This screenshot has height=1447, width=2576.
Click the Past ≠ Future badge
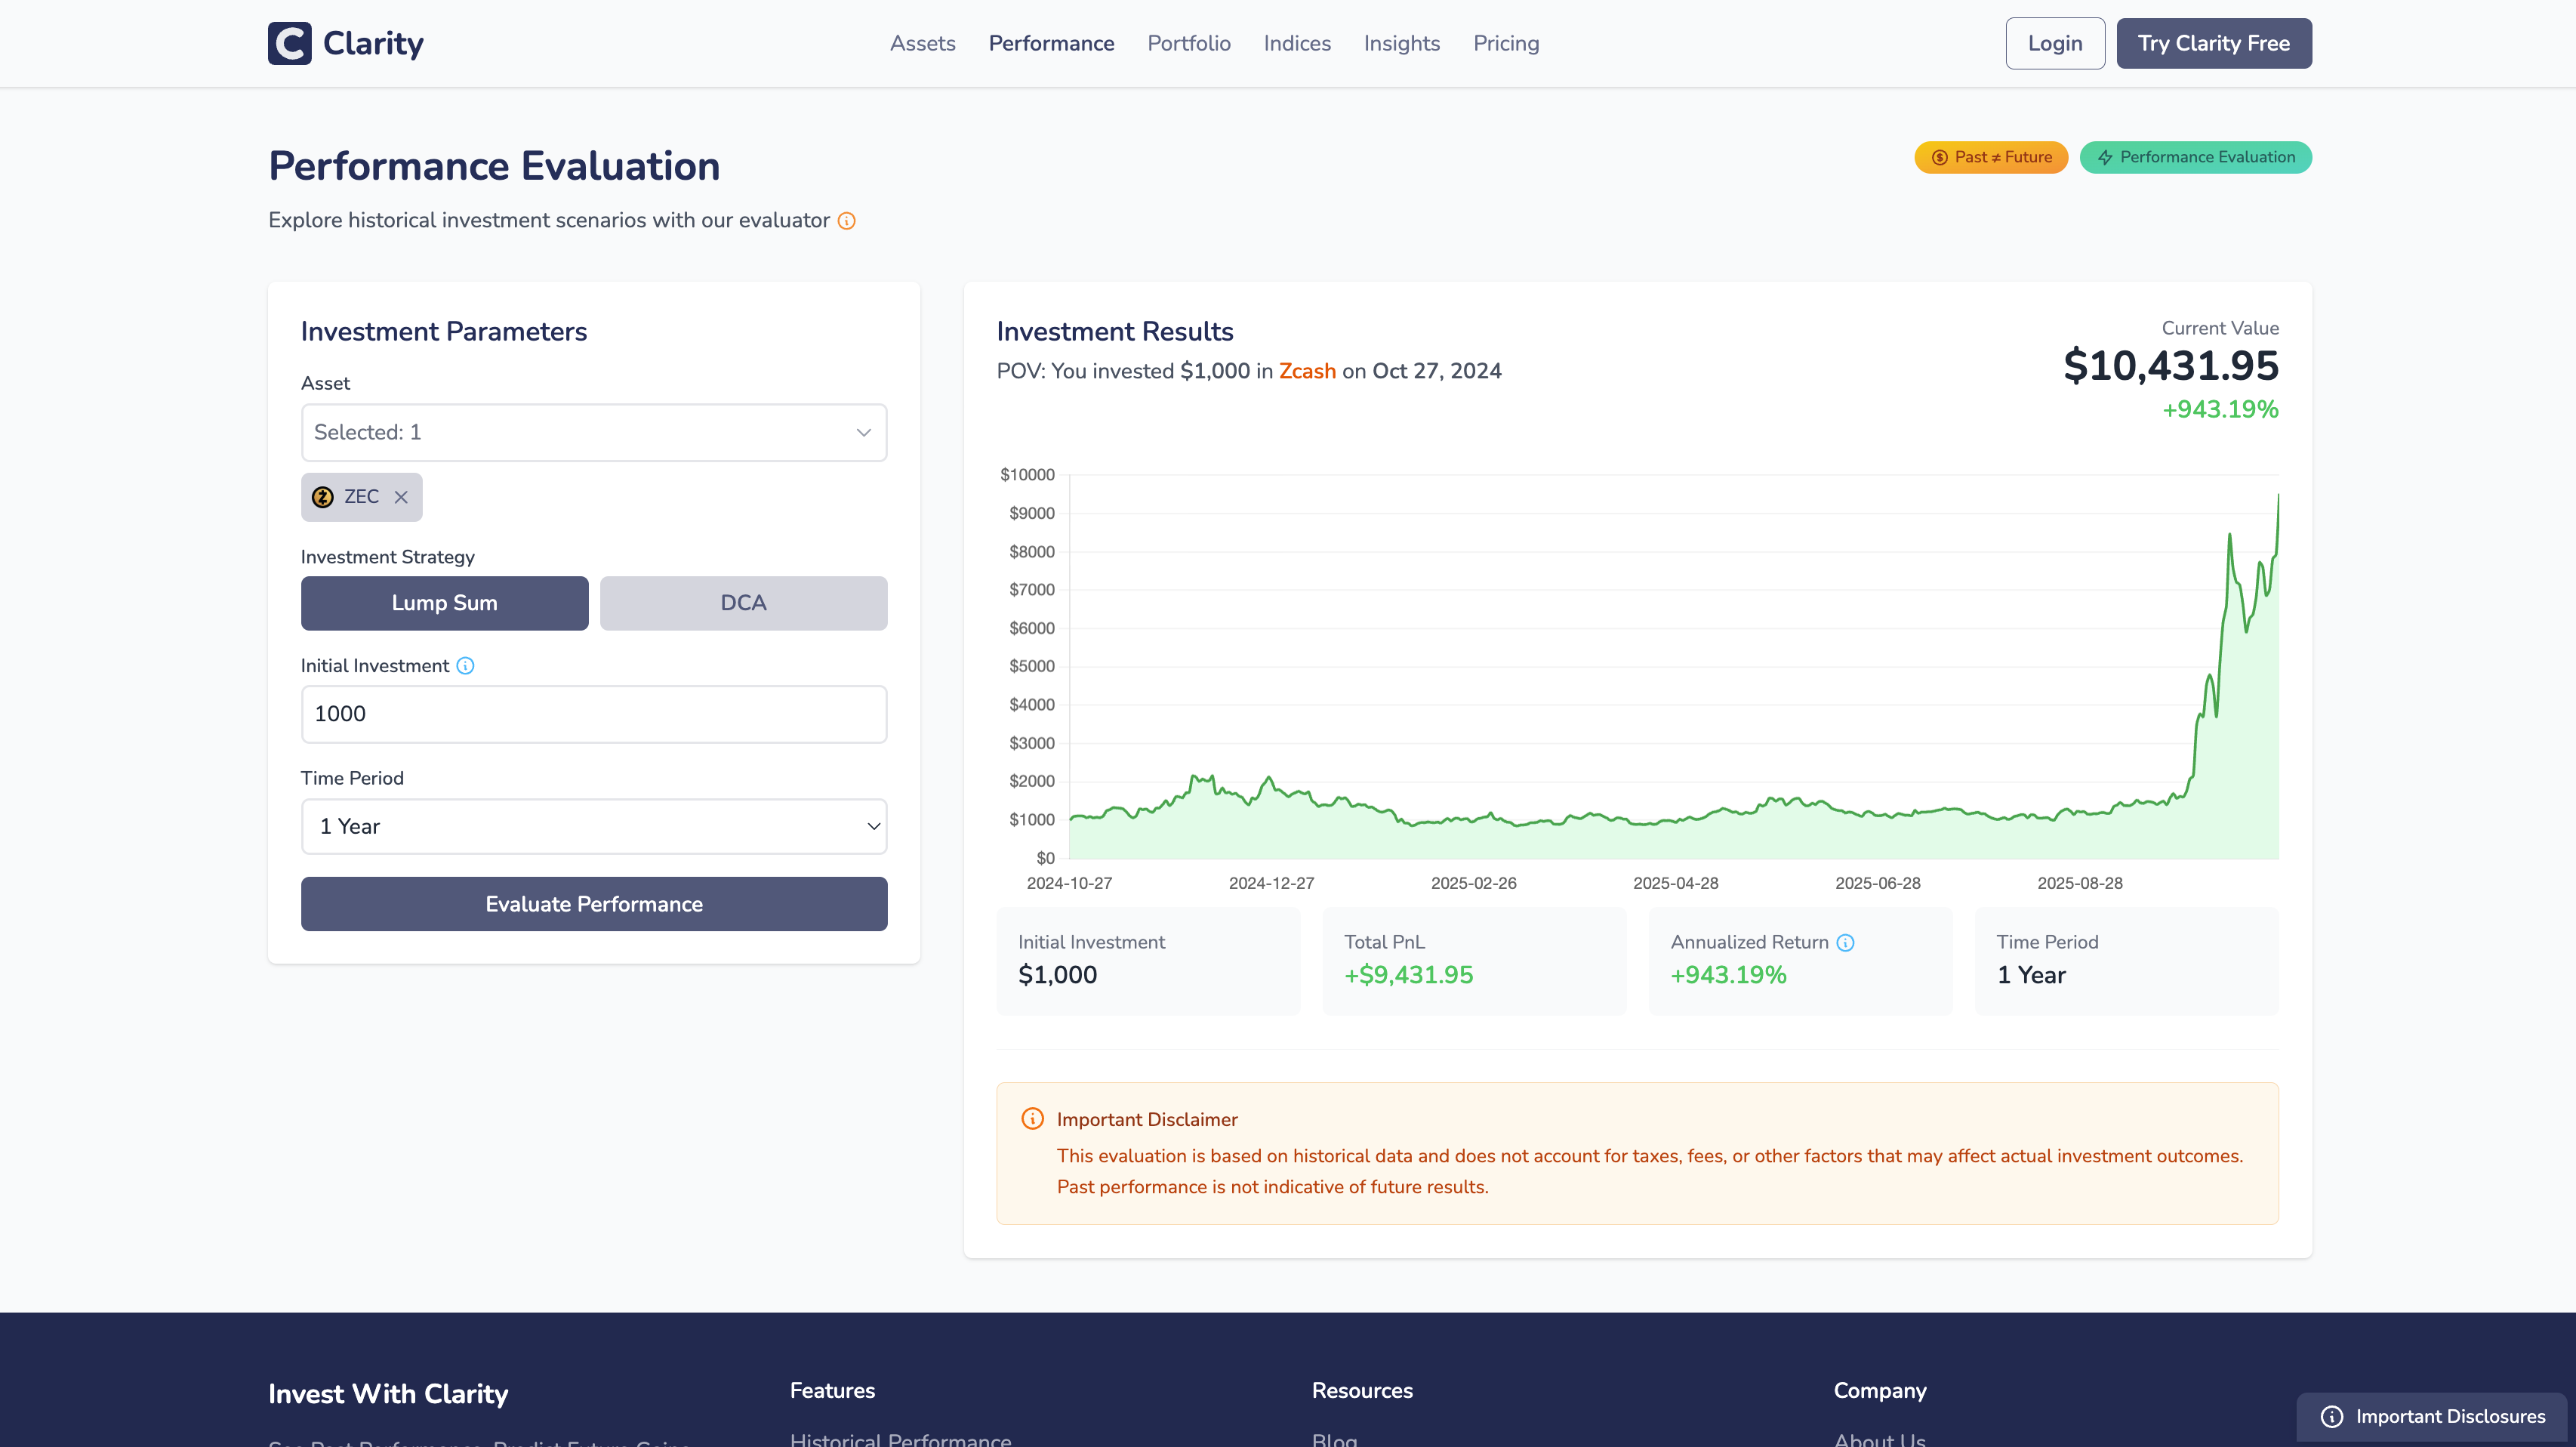[1990, 157]
